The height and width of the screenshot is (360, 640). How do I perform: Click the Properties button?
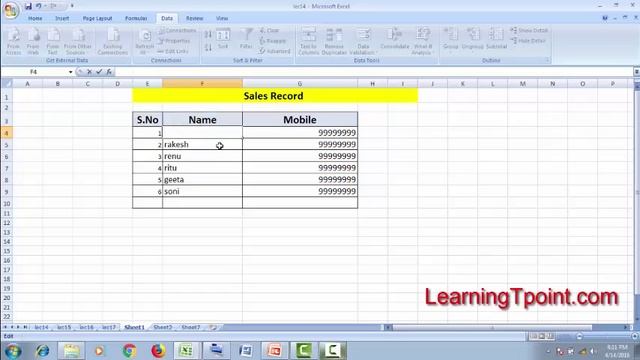[175, 41]
